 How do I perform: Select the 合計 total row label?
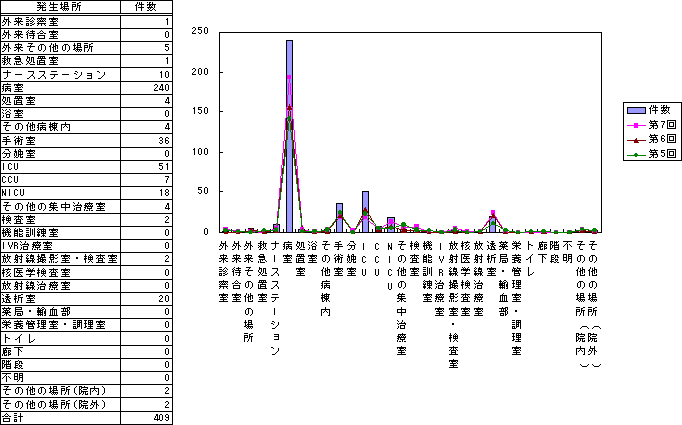coord(13,417)
